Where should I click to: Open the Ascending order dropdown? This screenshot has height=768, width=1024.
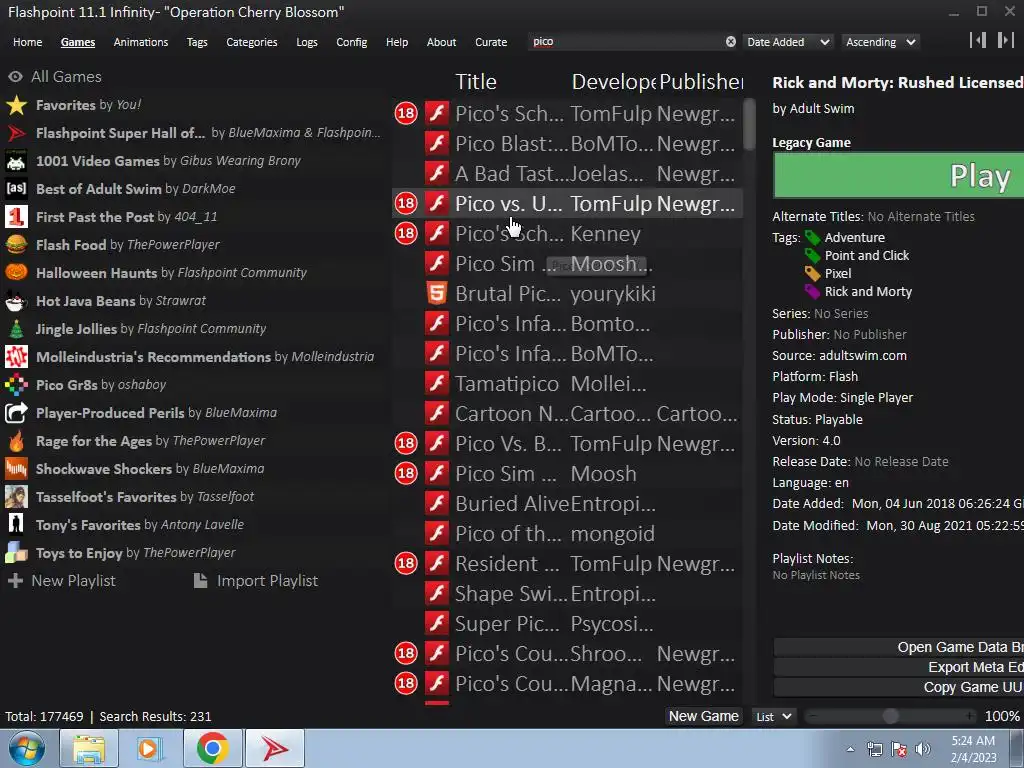point(881,42)
